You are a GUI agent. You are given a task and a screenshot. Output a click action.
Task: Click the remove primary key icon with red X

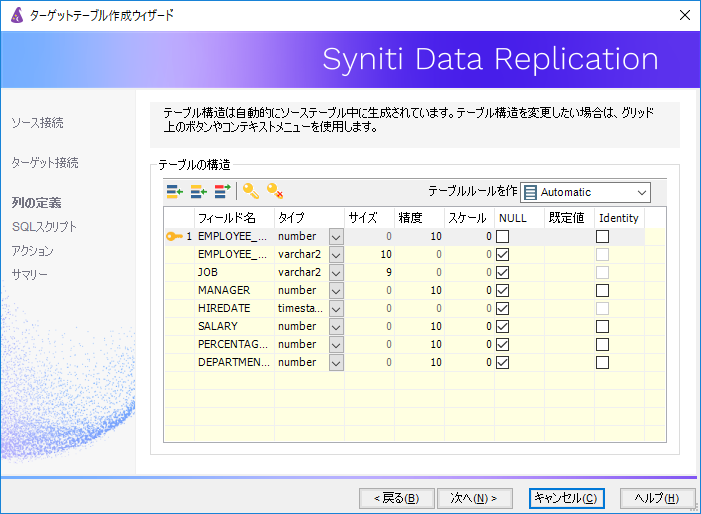click(x=275, y=191)
